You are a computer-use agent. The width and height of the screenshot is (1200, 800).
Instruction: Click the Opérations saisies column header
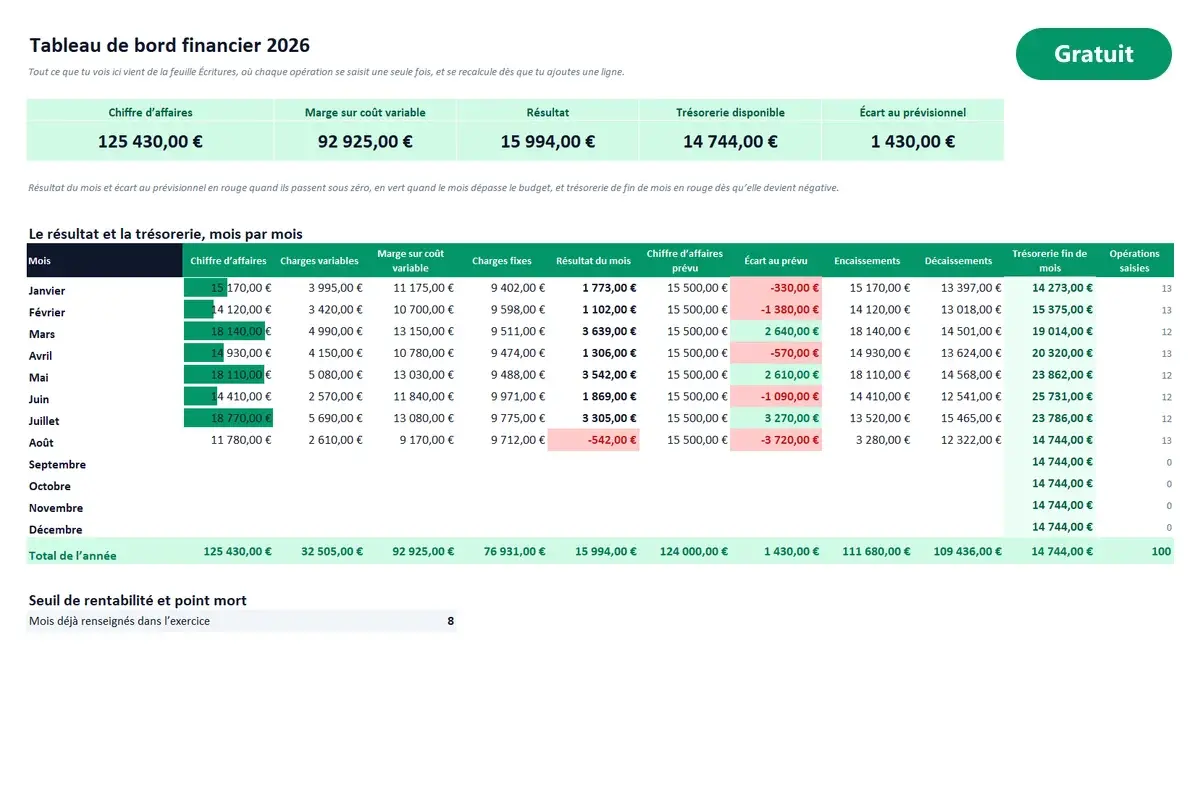pos(1135,260)
